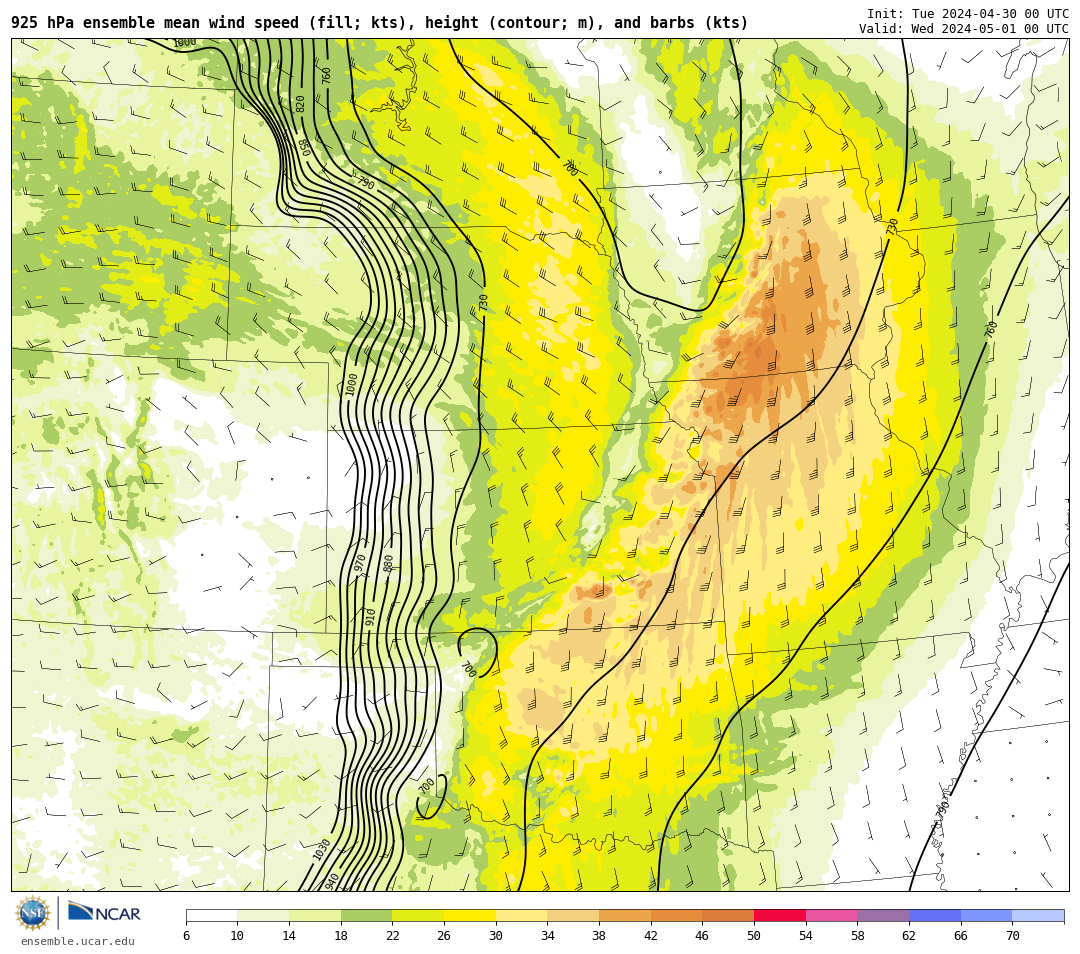Click the colorbar tick label 26
Image resolution: width=1080 pixels, height=954 pixels.
pyautogui.click(x=444, y=935)
